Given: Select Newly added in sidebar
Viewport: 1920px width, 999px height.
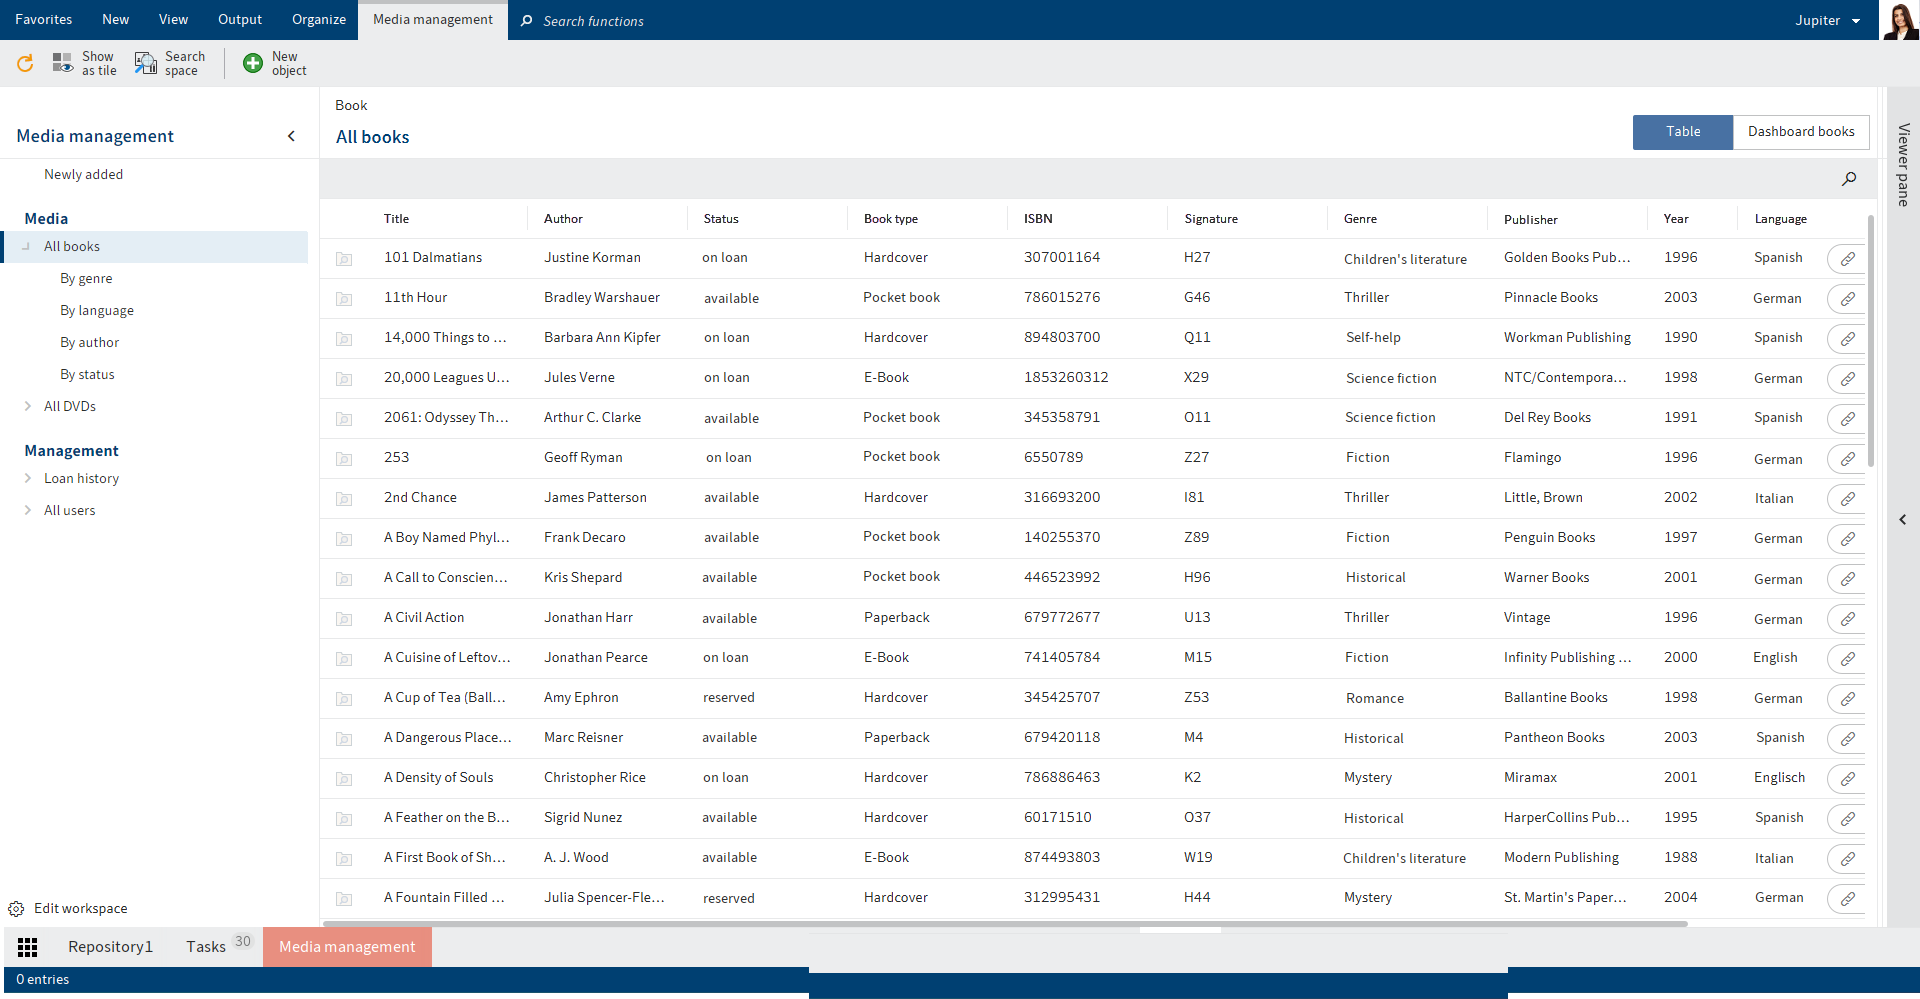Looking at the screenshot, I should [84, 174].
